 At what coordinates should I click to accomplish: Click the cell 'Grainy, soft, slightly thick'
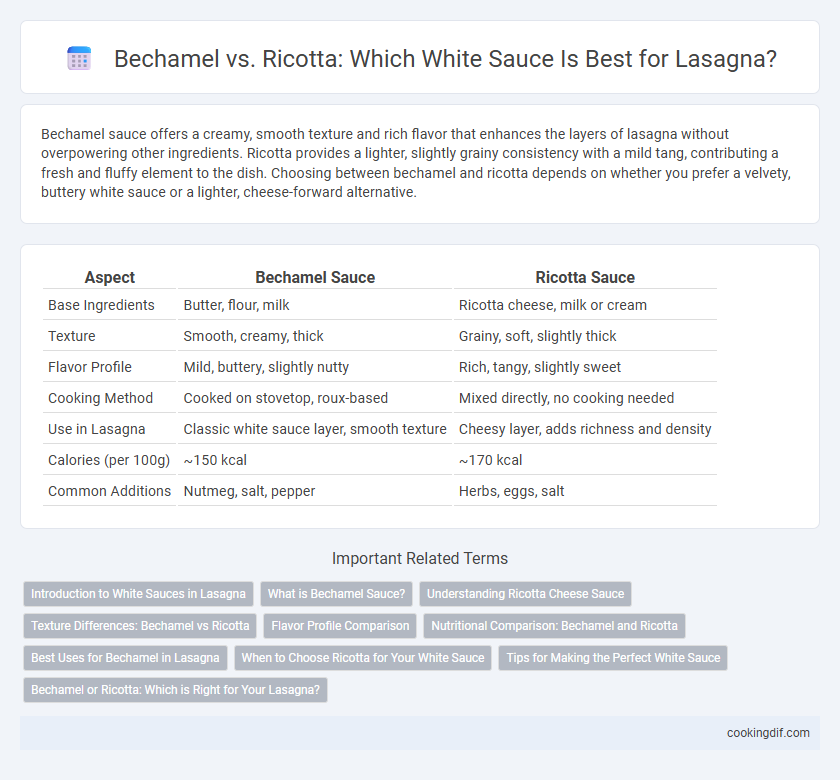tap(537, 336)
